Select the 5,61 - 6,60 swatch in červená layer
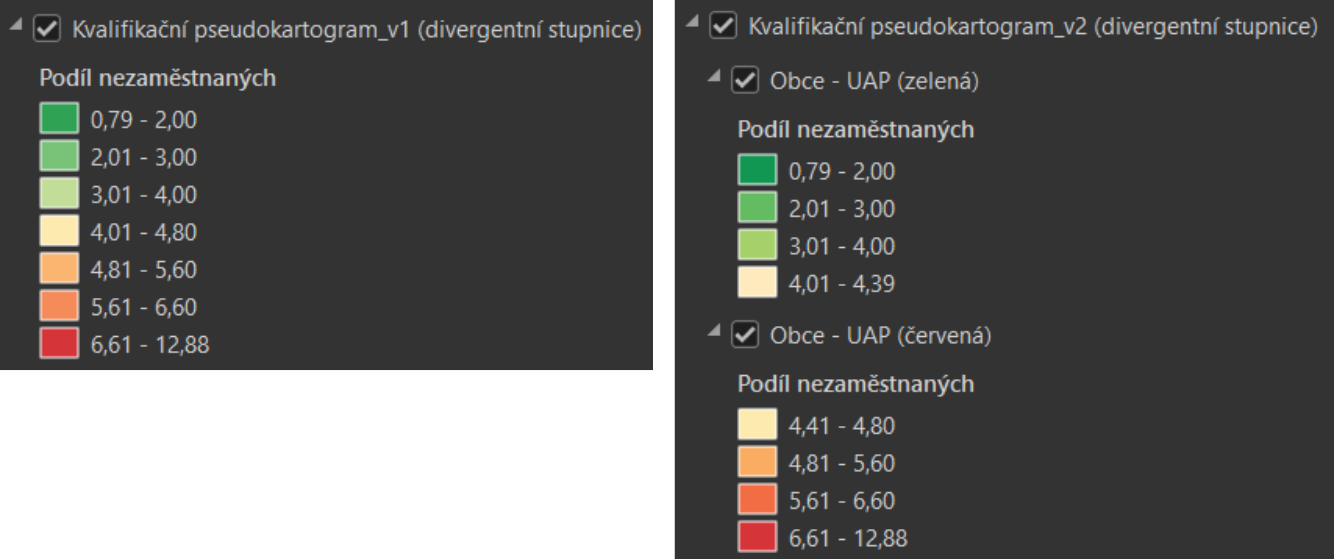 tap(757, 501)
